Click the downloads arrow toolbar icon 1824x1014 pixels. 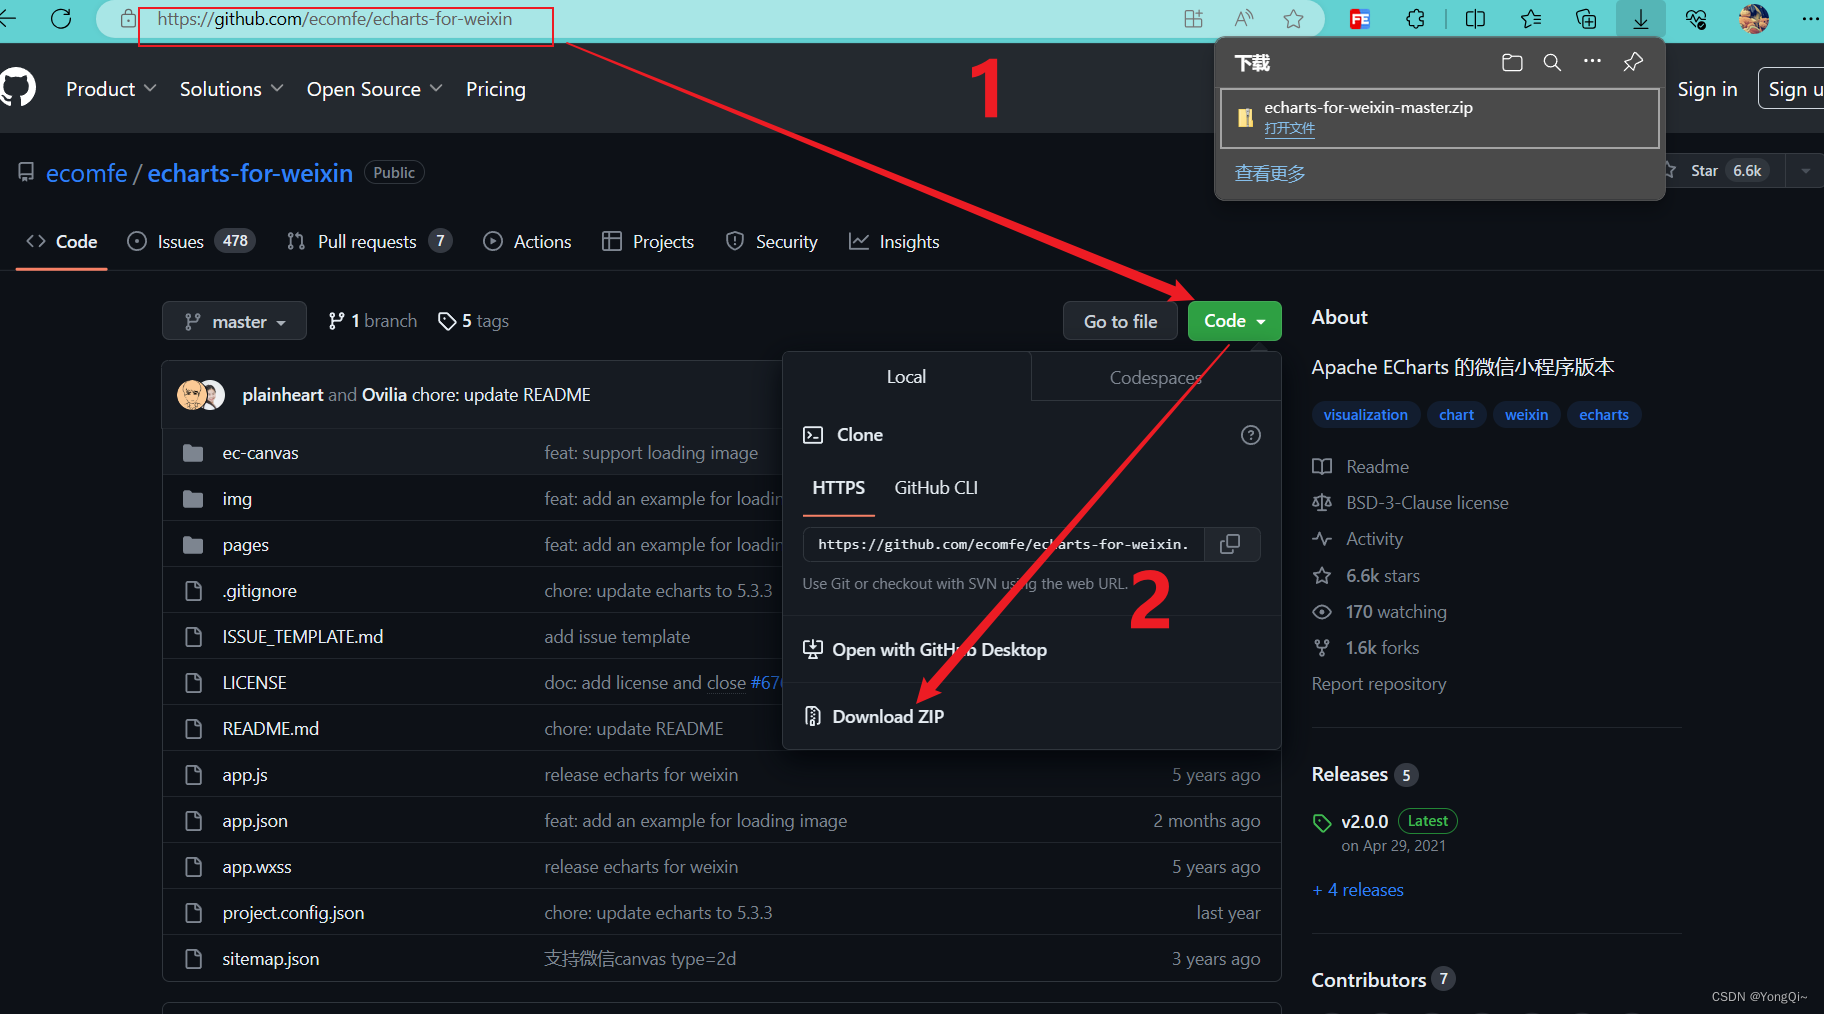(1641, 19)
